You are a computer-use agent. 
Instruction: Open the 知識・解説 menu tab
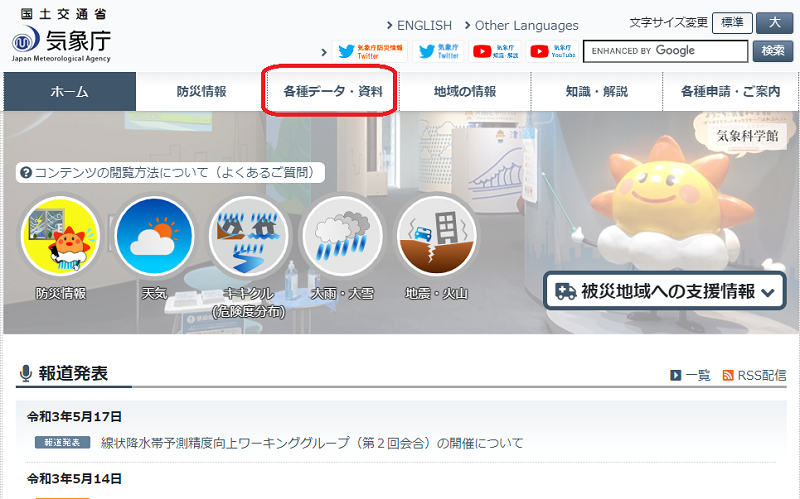596,91
